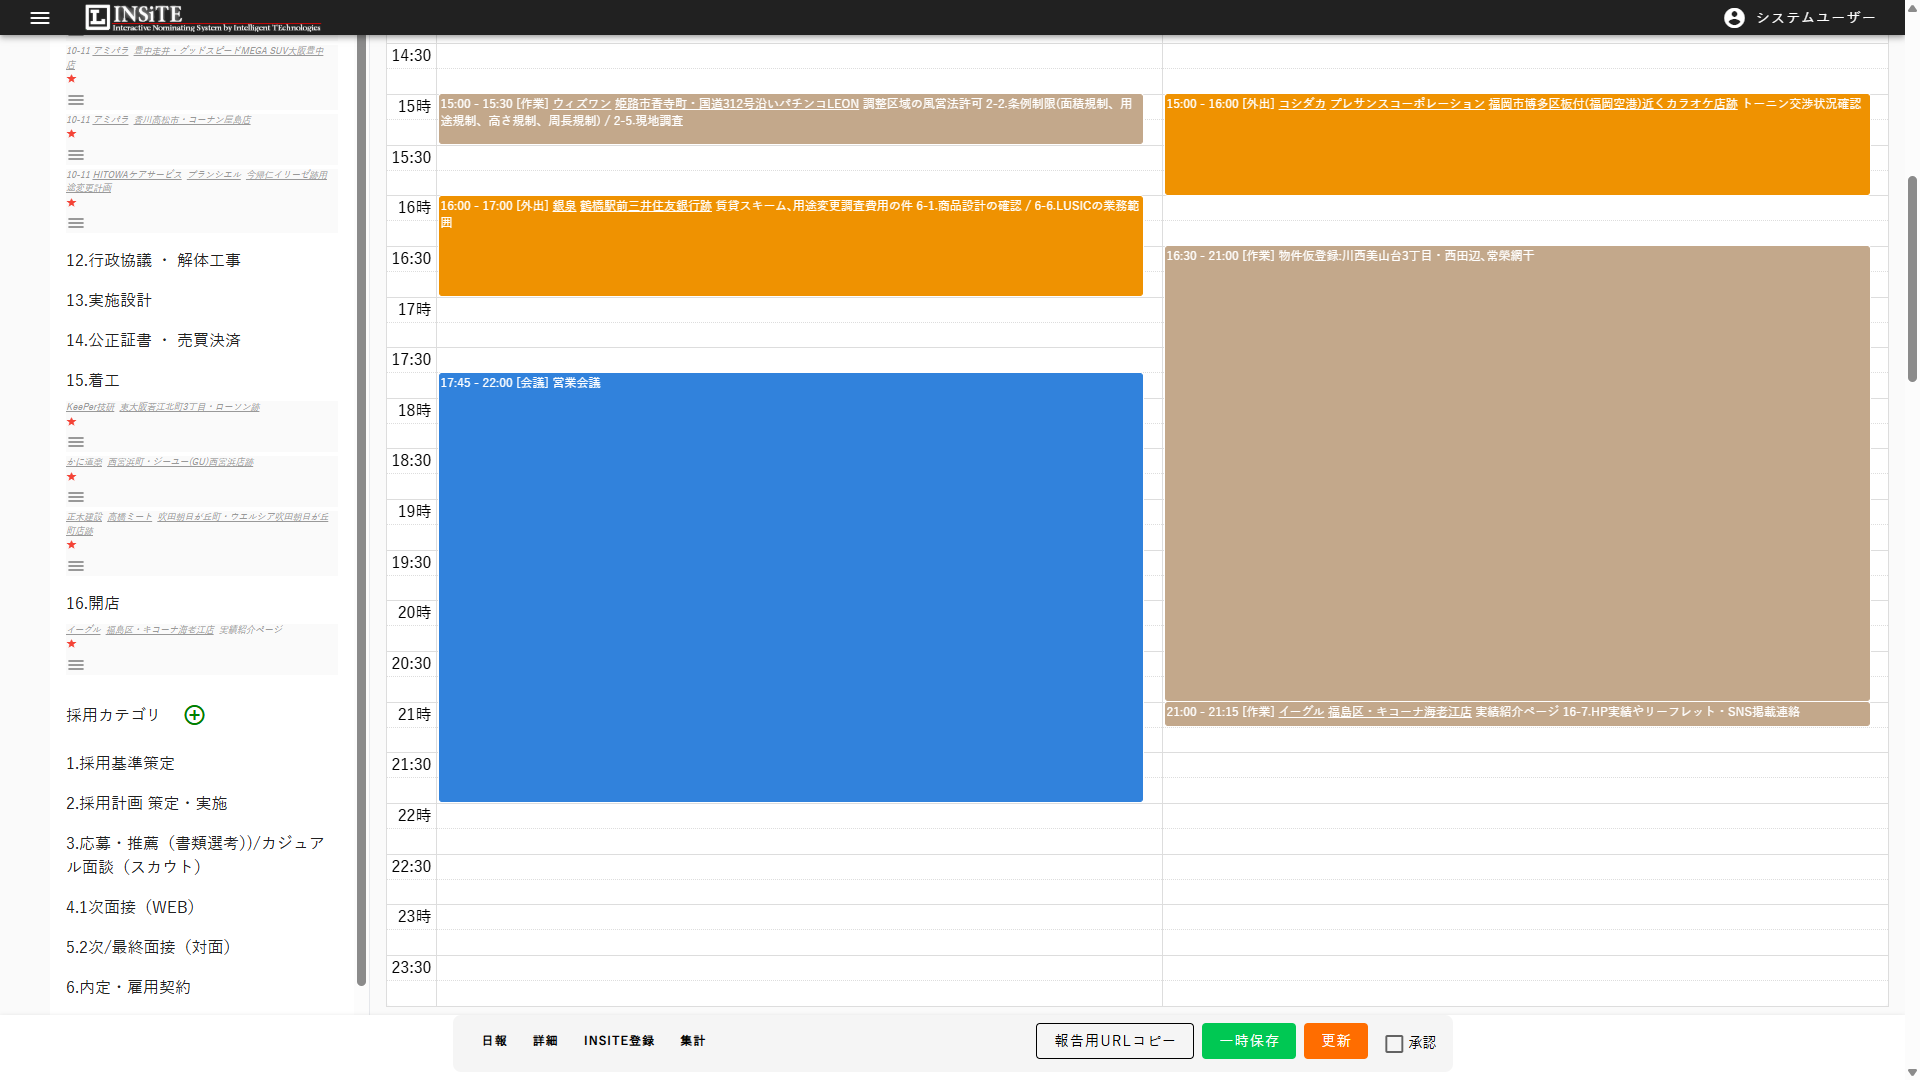Select the 16:30-21:00 物件仮登録 event block

[x=1517, y=473]
